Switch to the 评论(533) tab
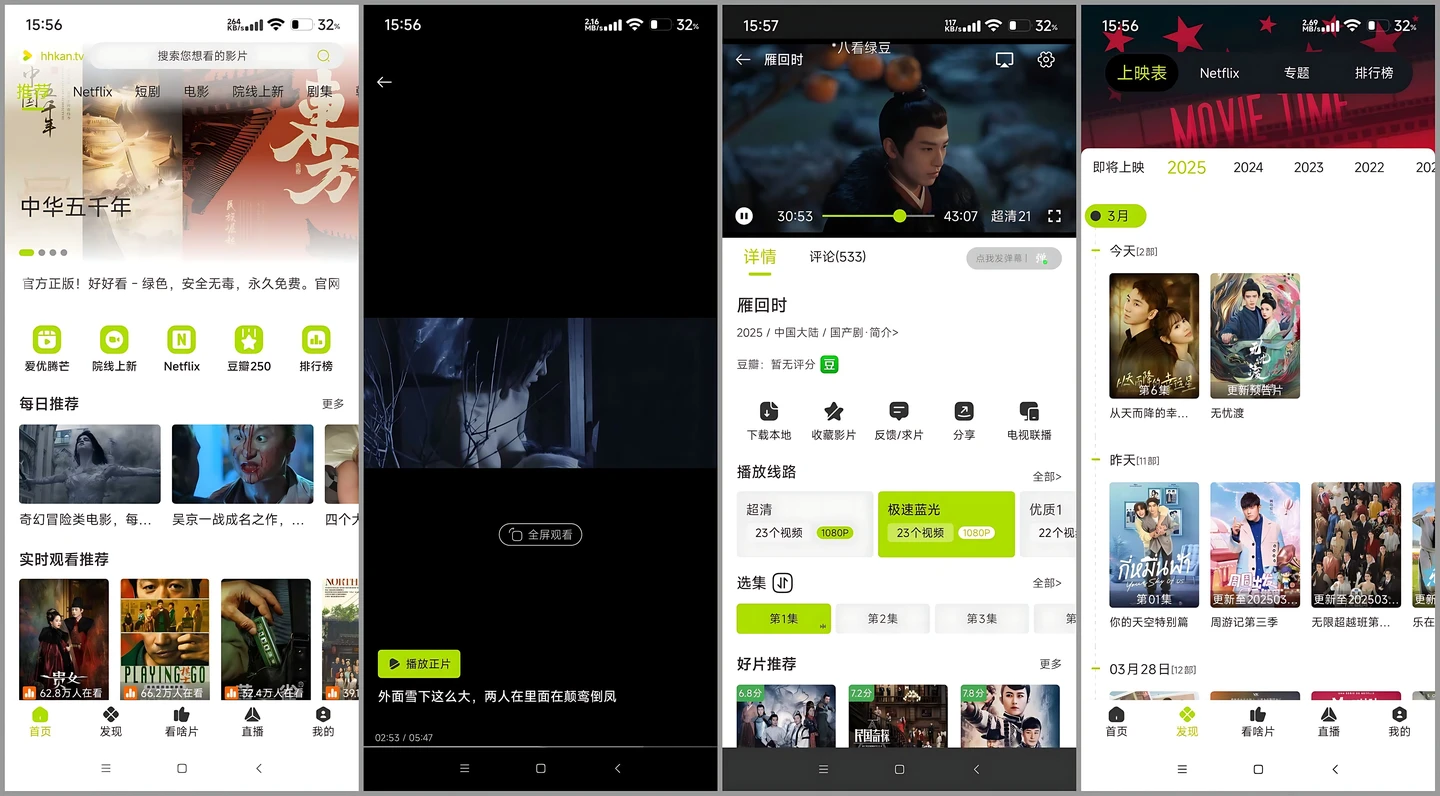 837,257
